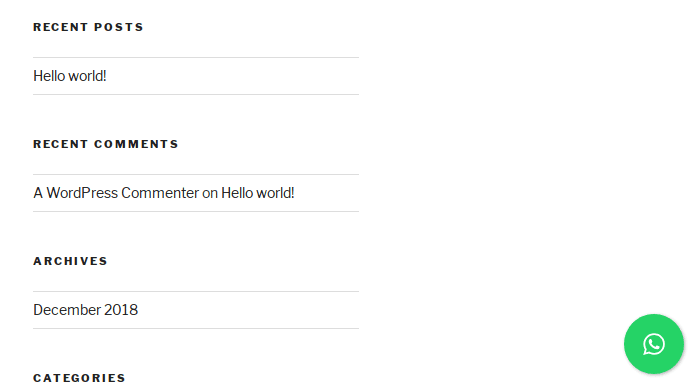Click the word "COMMENTS" in the second heading
692x385 pixels.
click(136, 144)
